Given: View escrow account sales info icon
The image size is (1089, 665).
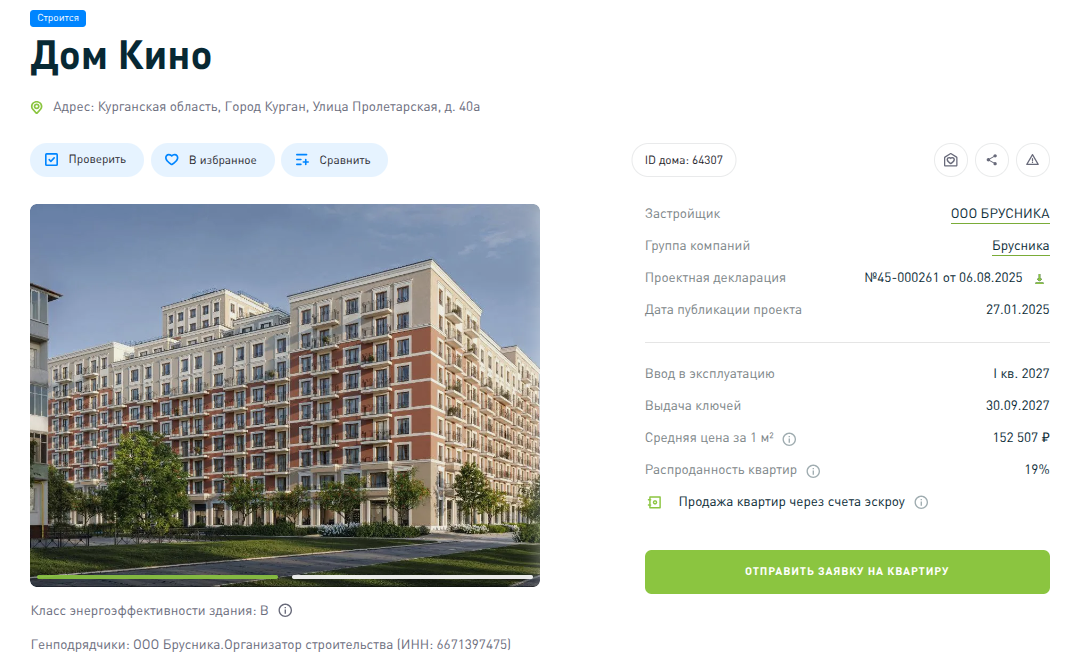Looking at the screenshot, I should (921, 502).
